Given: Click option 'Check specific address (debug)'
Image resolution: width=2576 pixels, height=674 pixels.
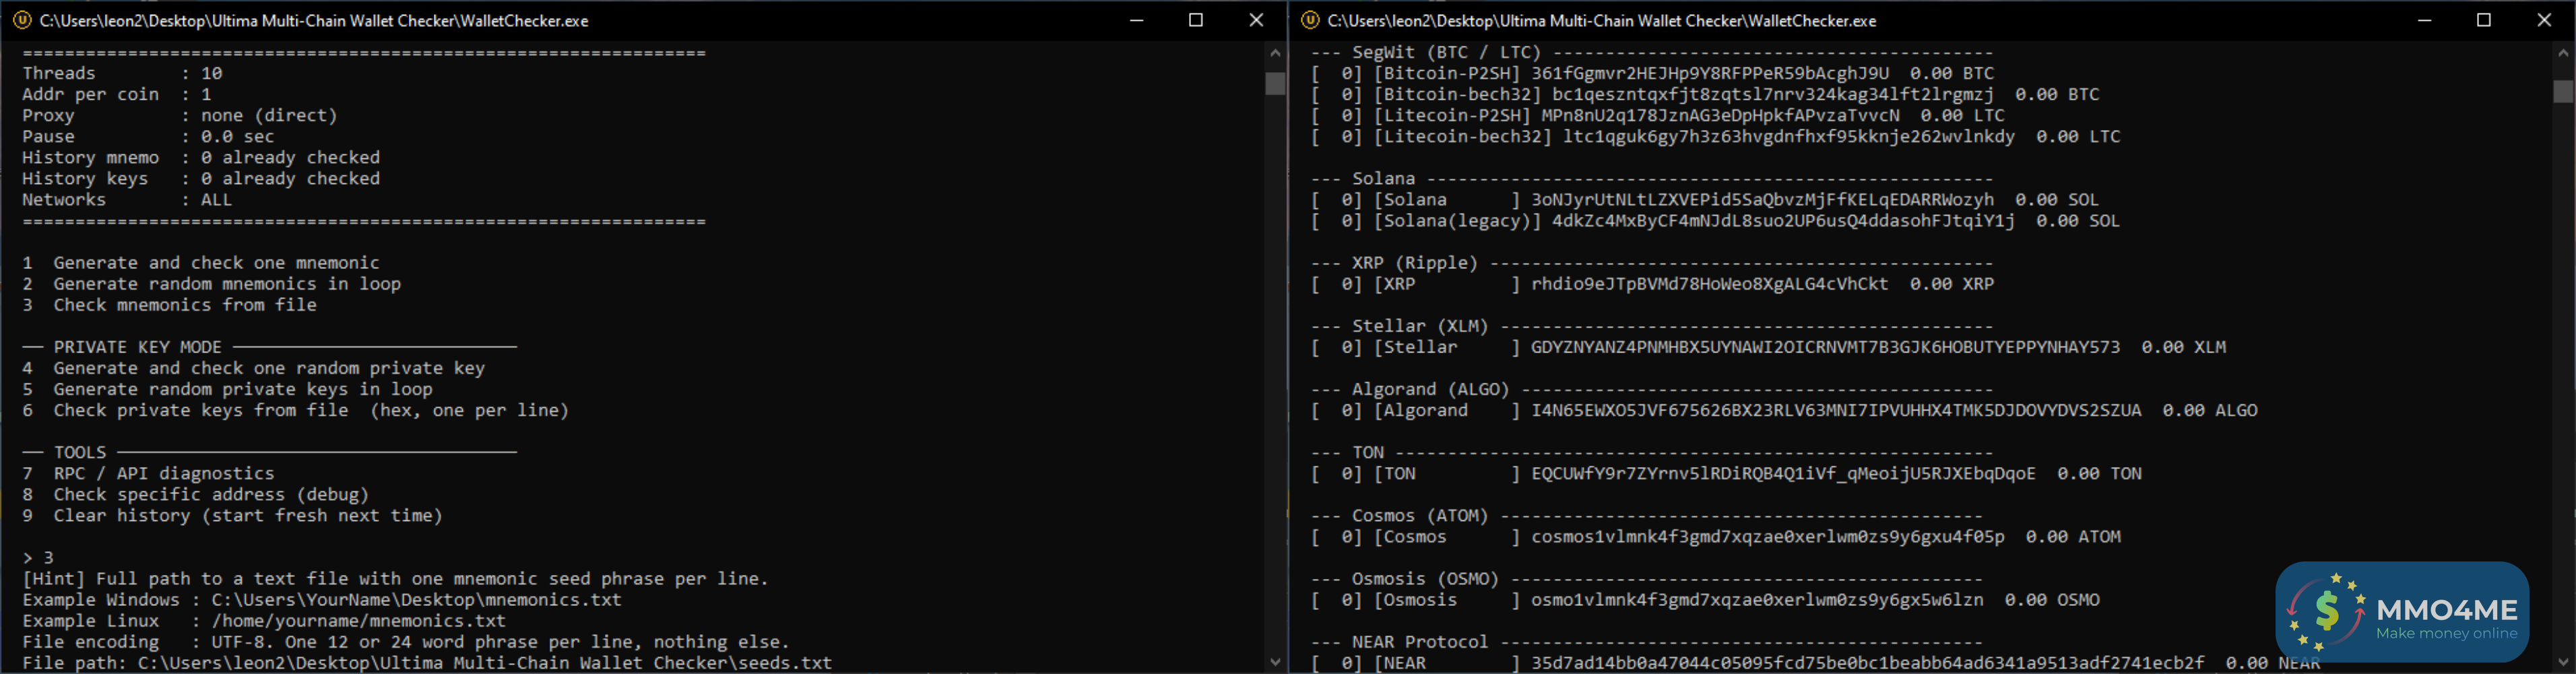Looking at the screenshot, I should pos(196,494).
